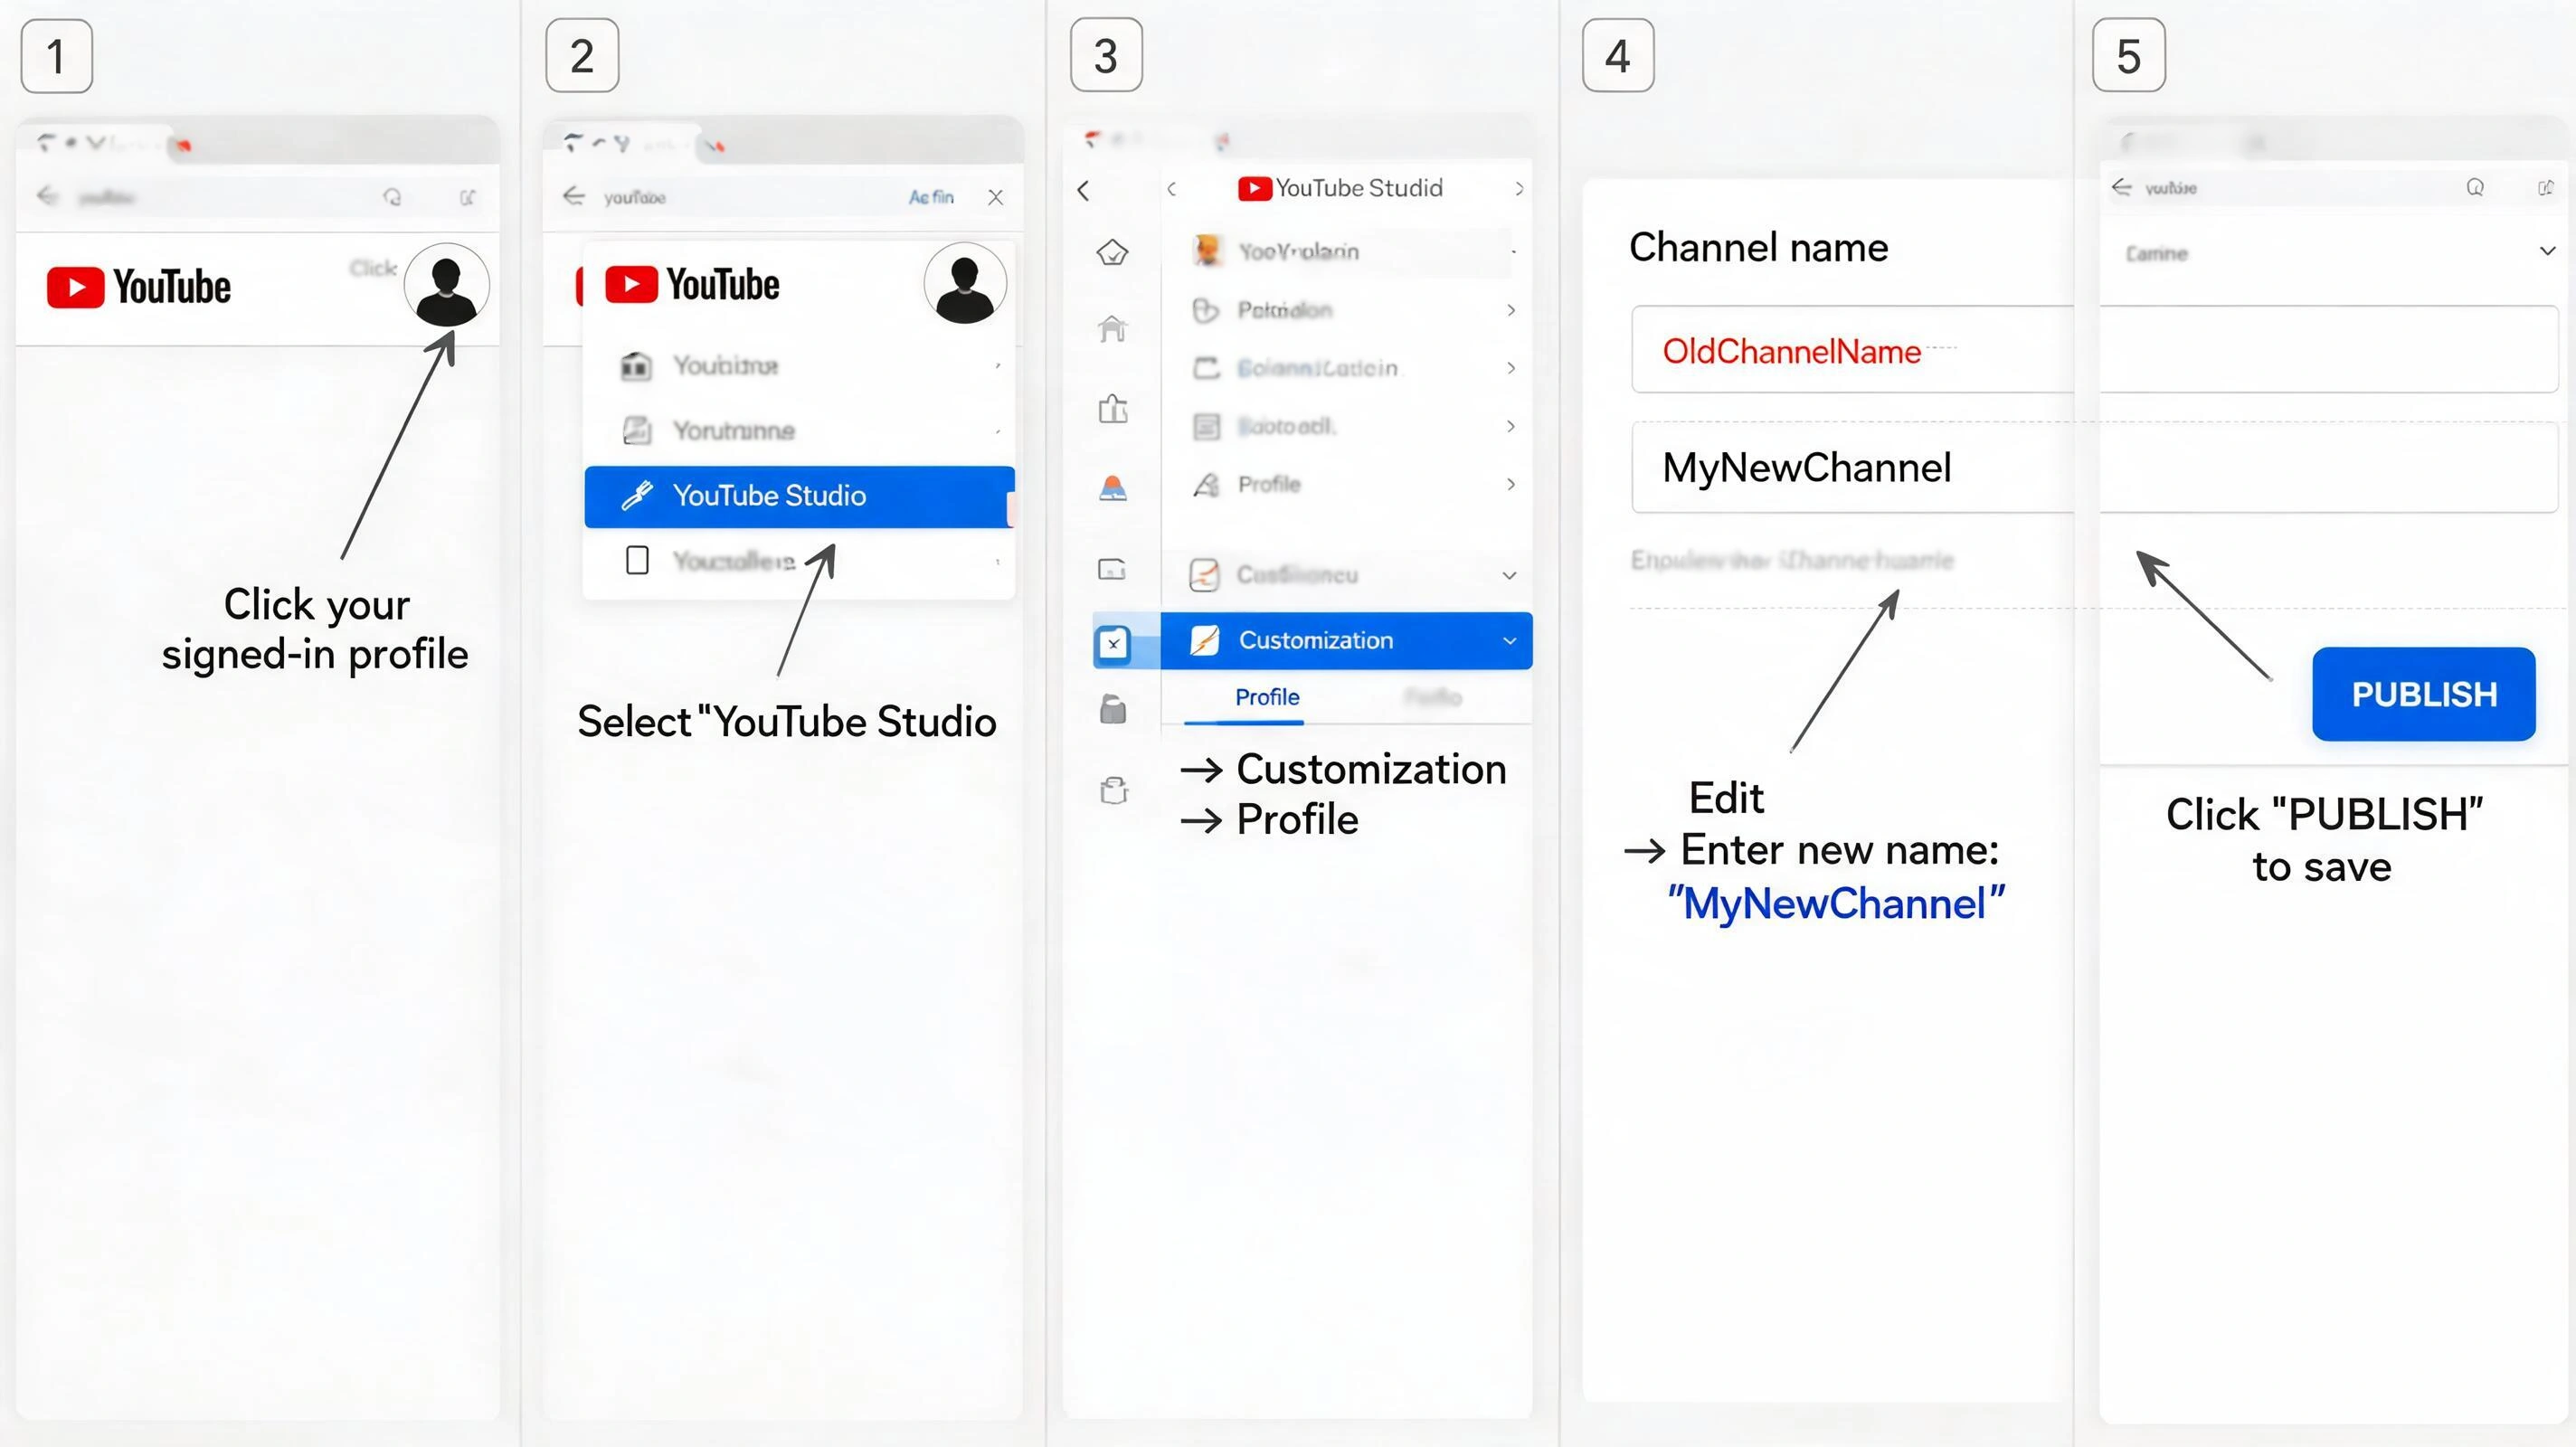Image resolution: width=2576 pixels, height=1447 pixels.
Task: Click the pen icon beside YouTube Studio entry
Action: tap(637, 495)
